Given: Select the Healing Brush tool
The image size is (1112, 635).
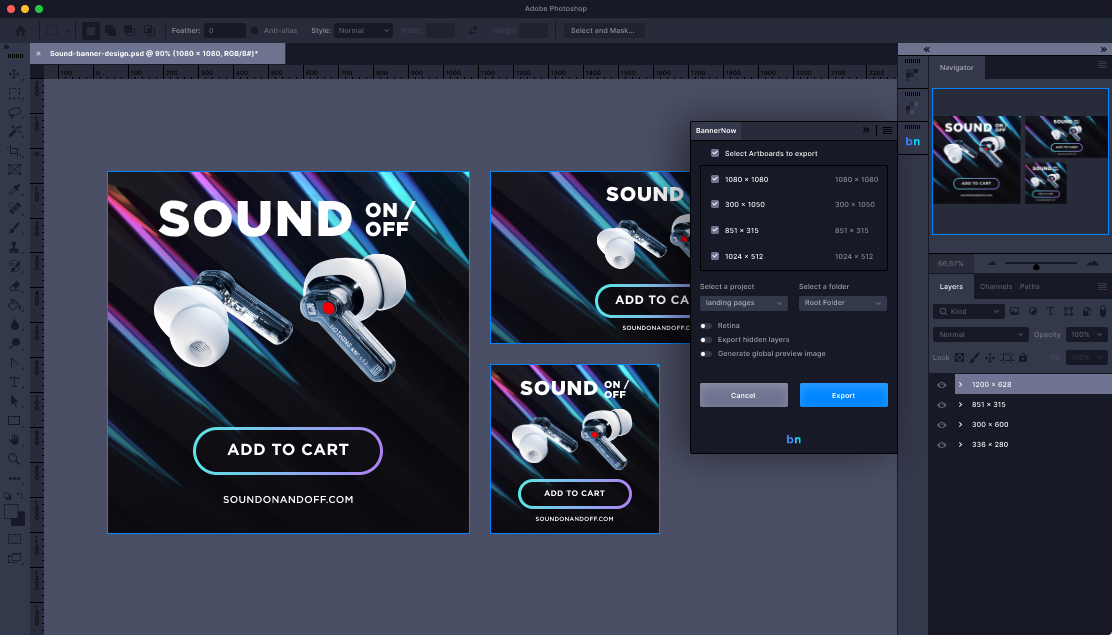Looking at the screenshot, I should pyautogui.click(x=14, y=208).
